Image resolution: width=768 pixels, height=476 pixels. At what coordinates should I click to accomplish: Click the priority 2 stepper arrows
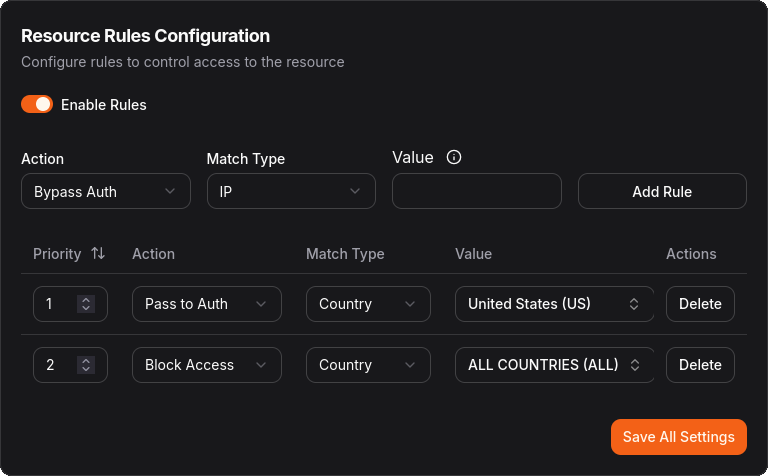[87, 365]
